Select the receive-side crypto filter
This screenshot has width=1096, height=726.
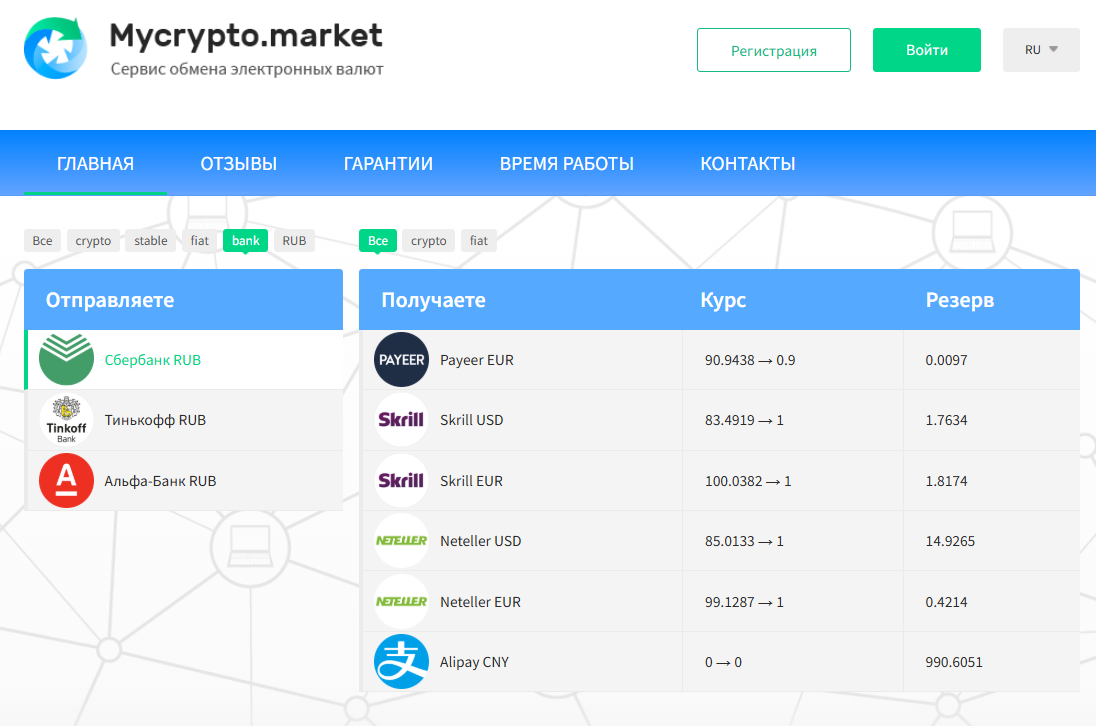point(428,240)
